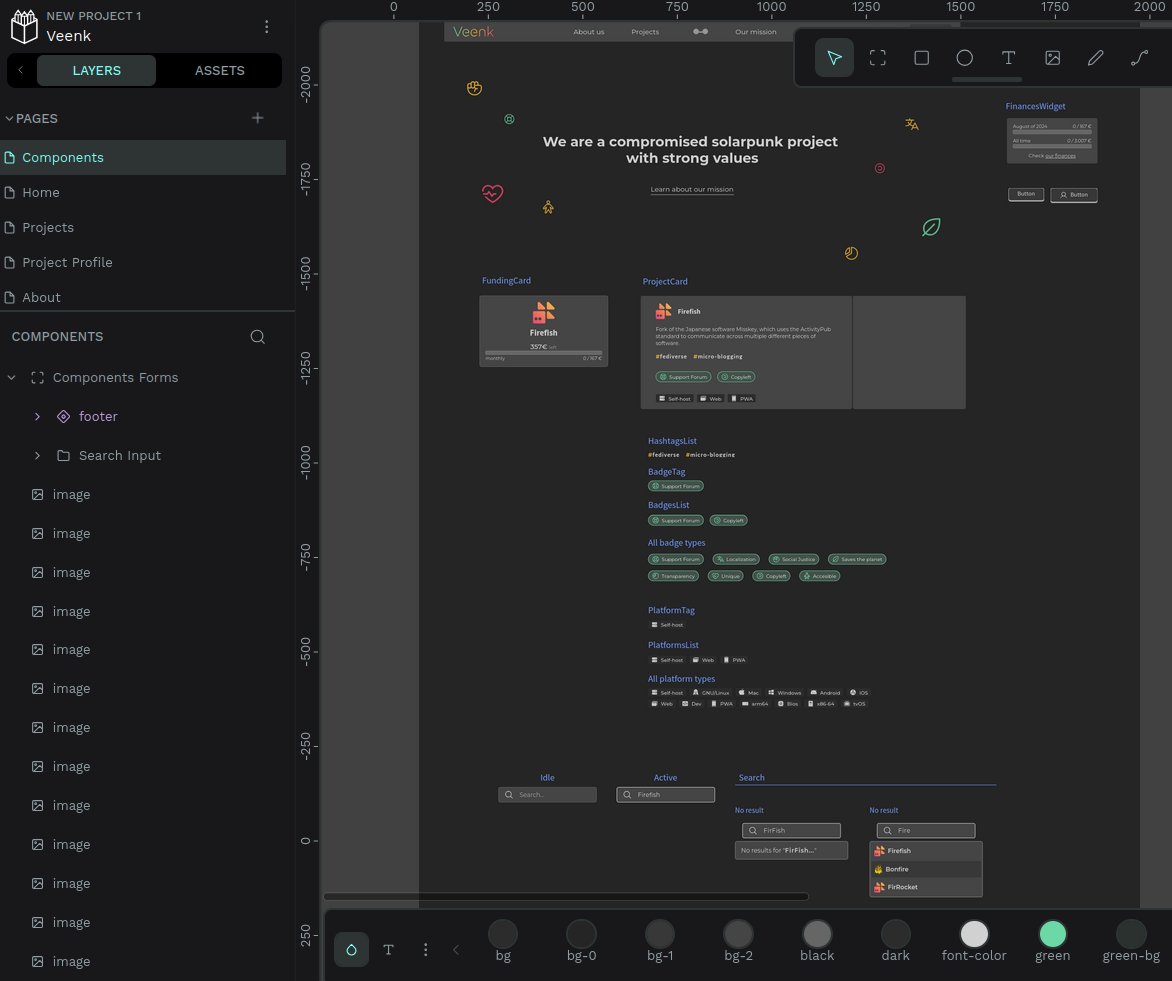Select the Text tool in top toolbar
Viewport: 1172px width, 981px height.
coord(1008,58)
